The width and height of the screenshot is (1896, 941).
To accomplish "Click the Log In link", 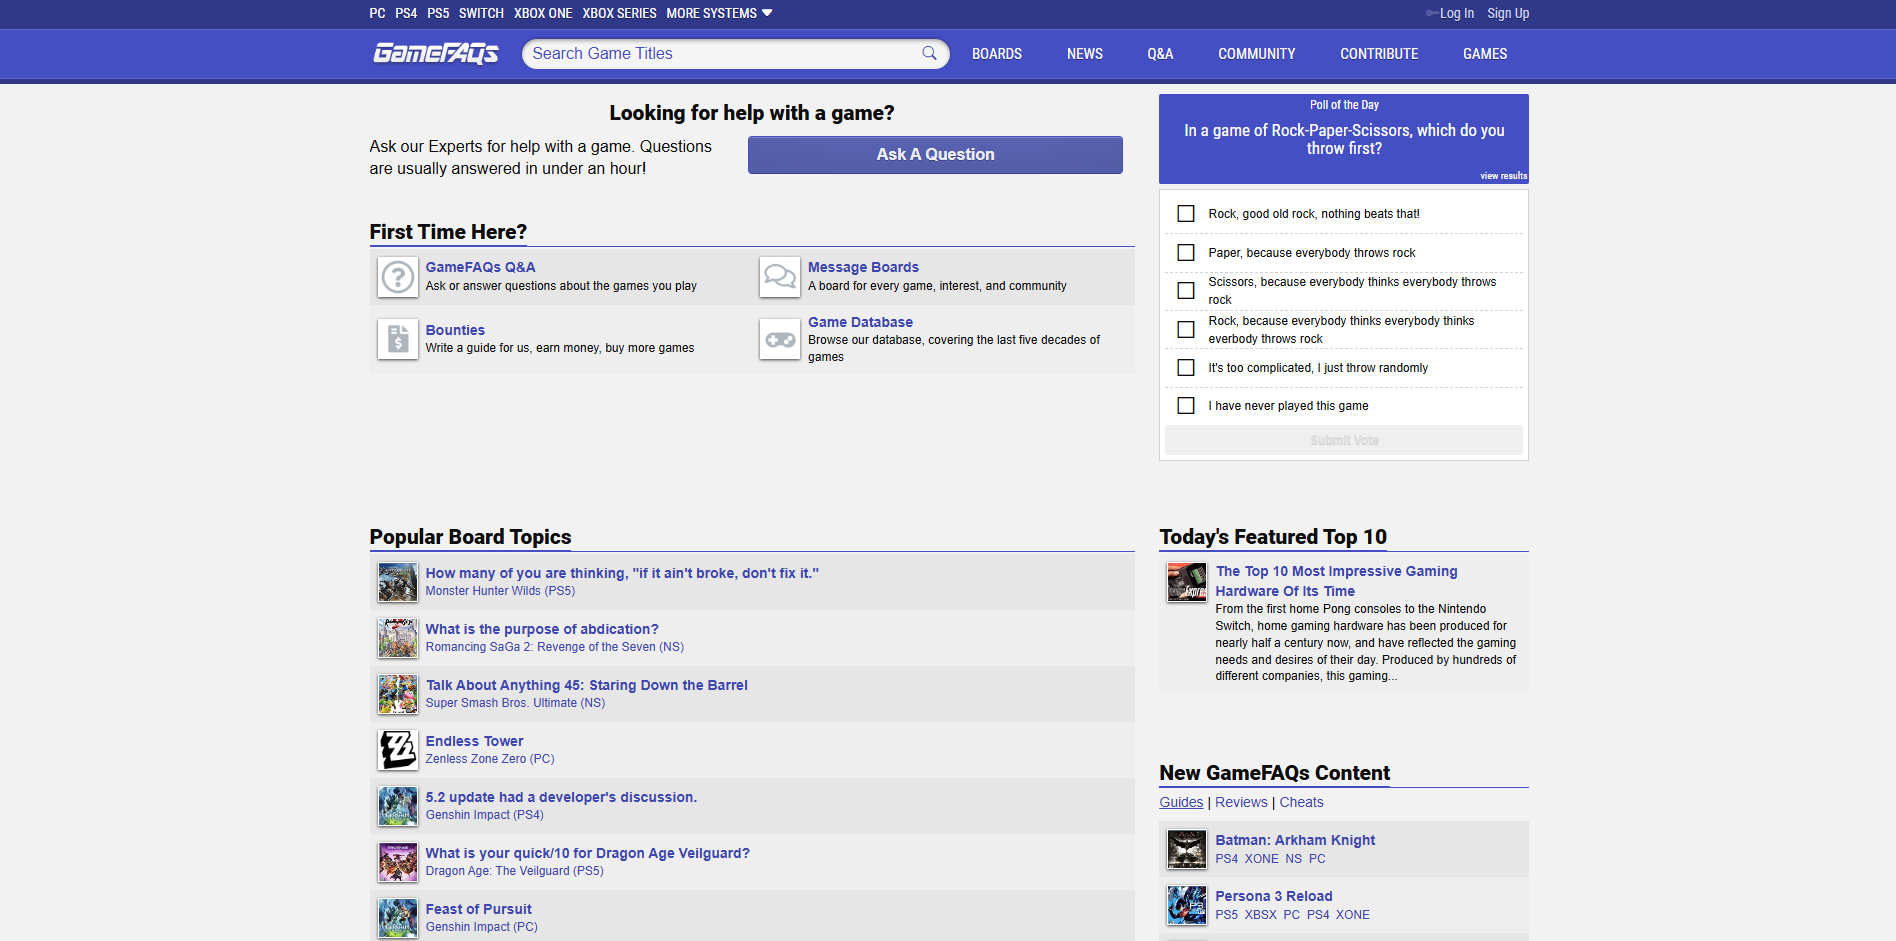I will pos(1456,13).
